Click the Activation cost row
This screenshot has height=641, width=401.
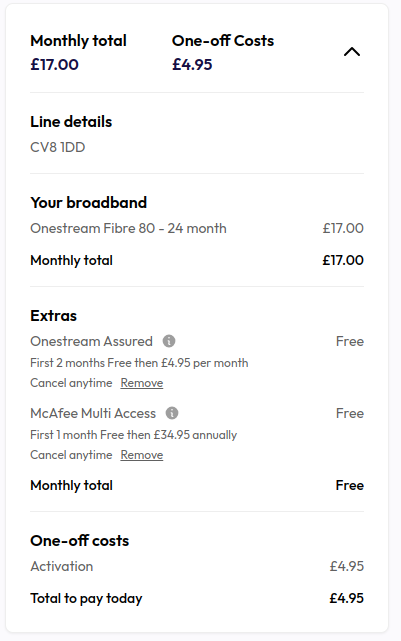197,566
